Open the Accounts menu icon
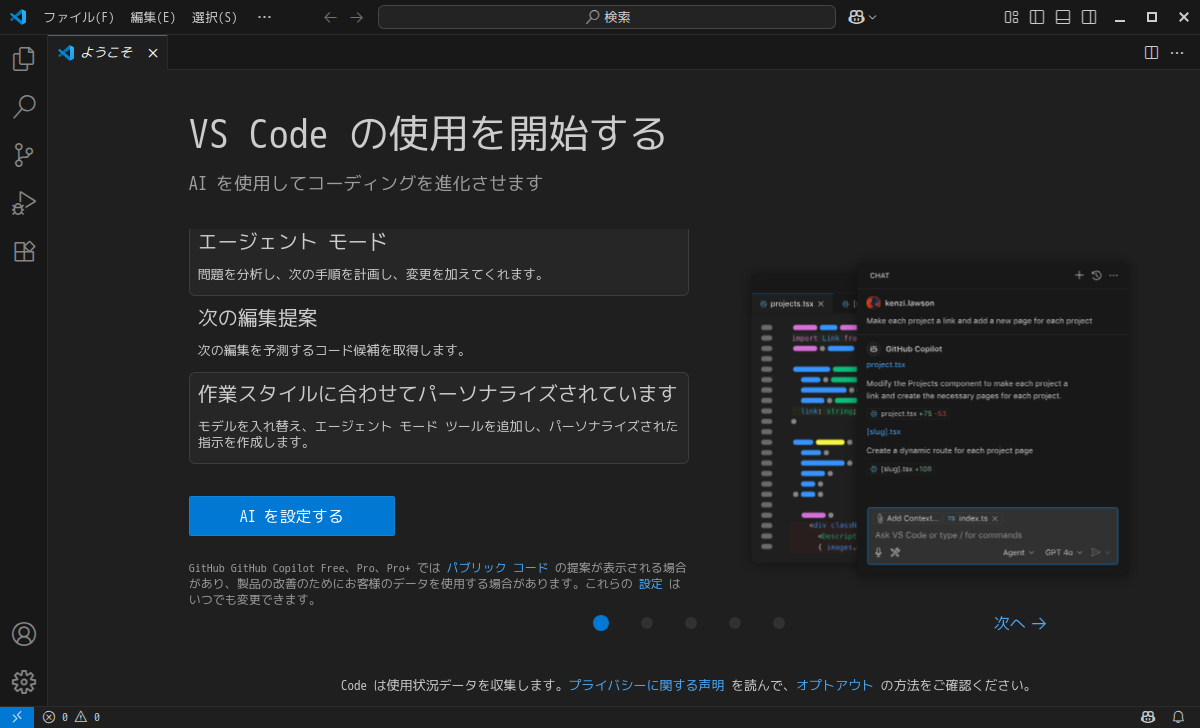The width and height of the screenshot is (1200, 728). pyautogui.click(x=24, y=634)
